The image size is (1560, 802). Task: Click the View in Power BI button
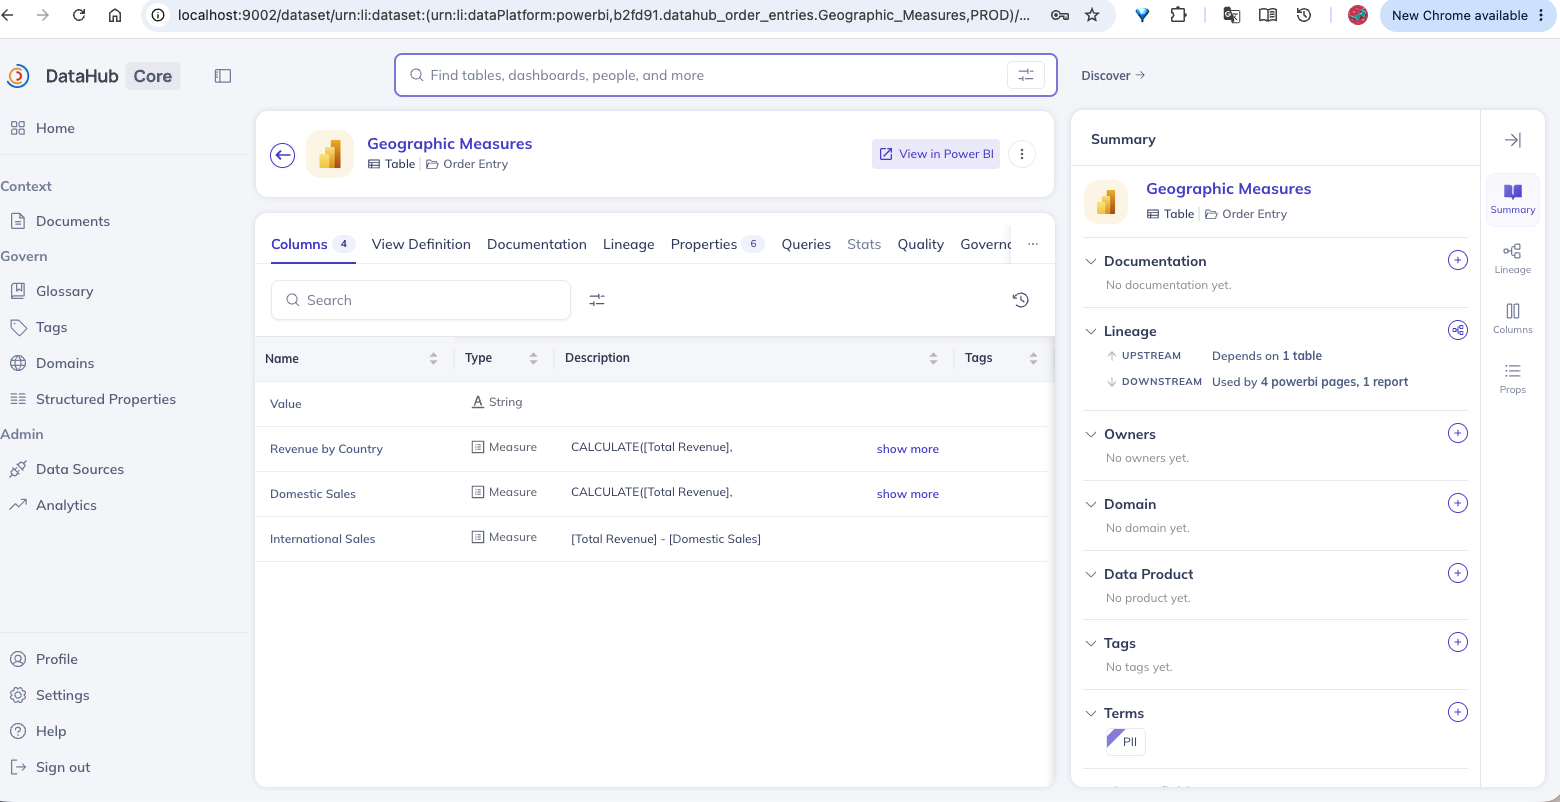click(x=936, y=154)
